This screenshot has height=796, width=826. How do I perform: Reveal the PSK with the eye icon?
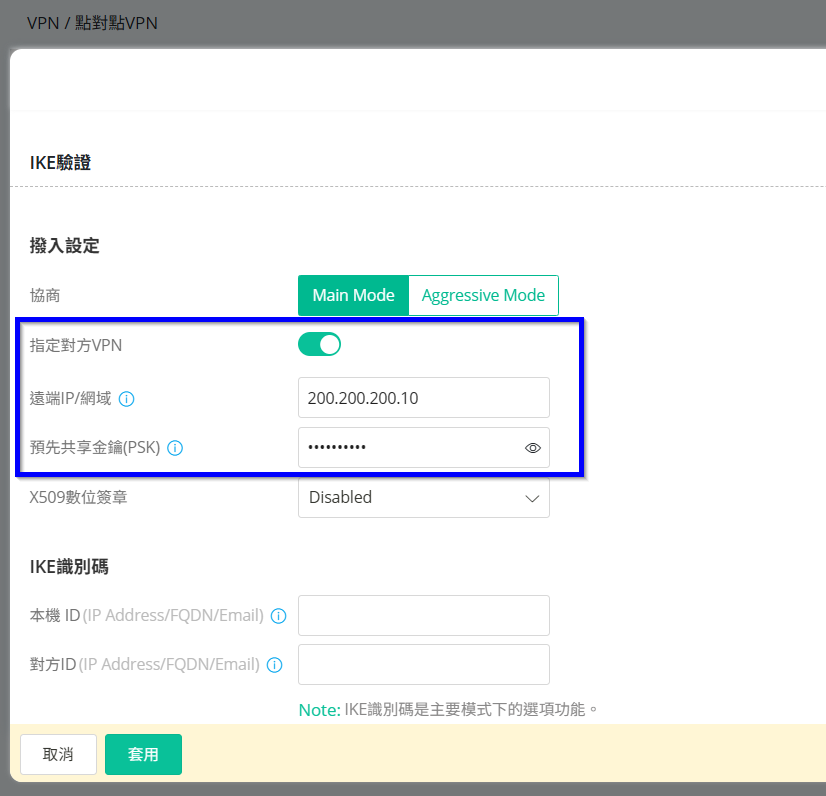pos(533,448)
